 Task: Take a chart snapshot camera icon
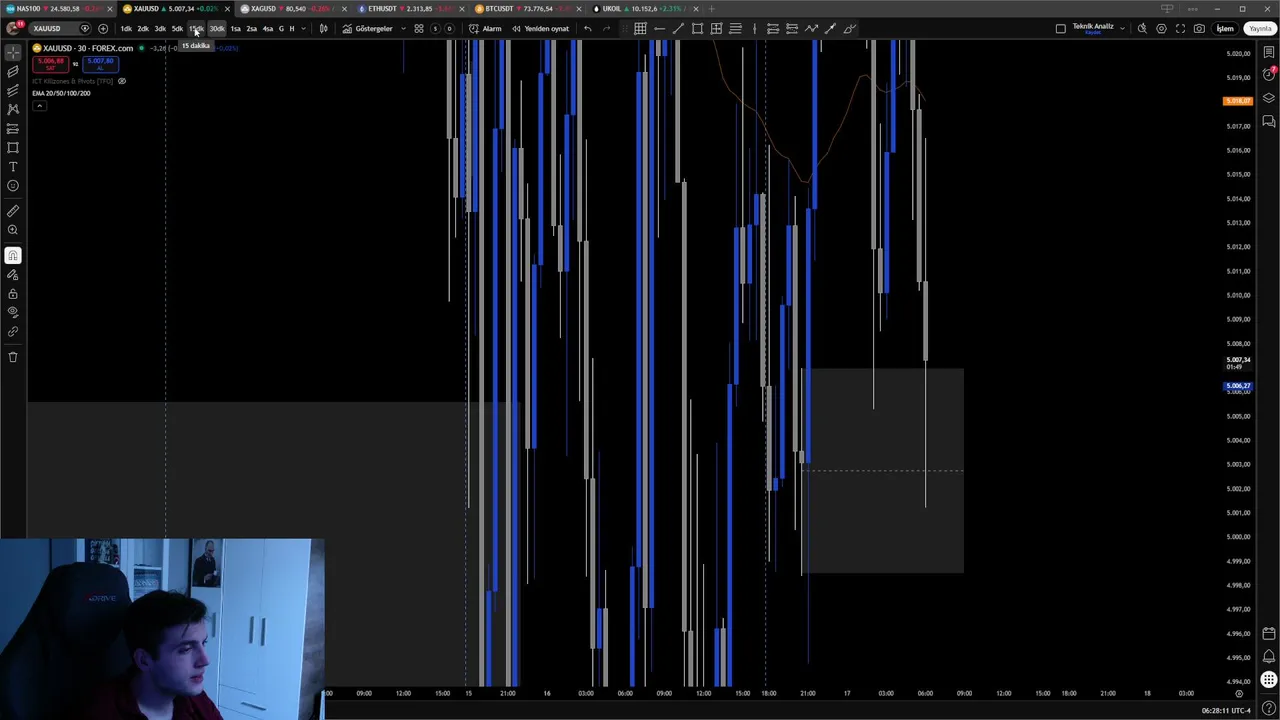1199,29
